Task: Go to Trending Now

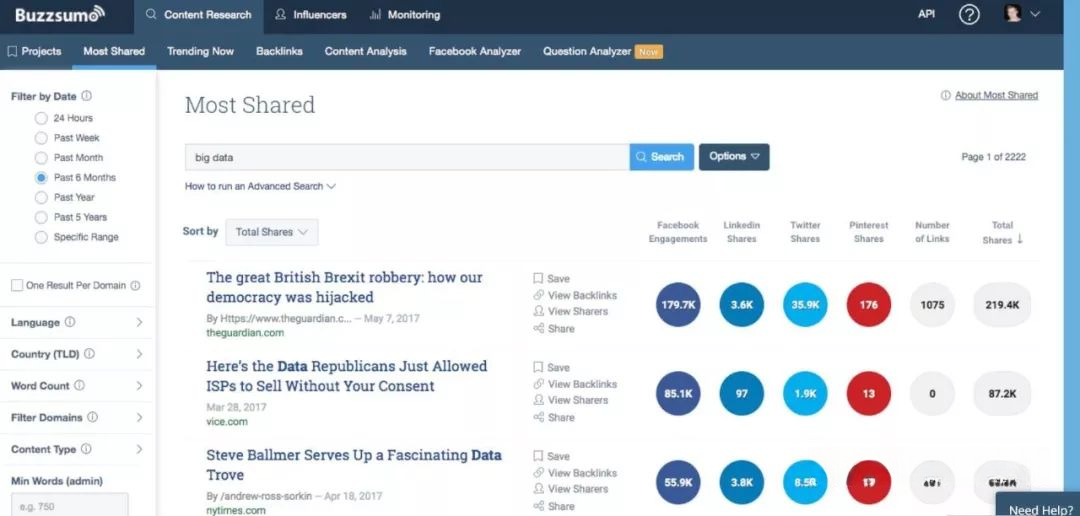Action: click(x=200, y=51)
